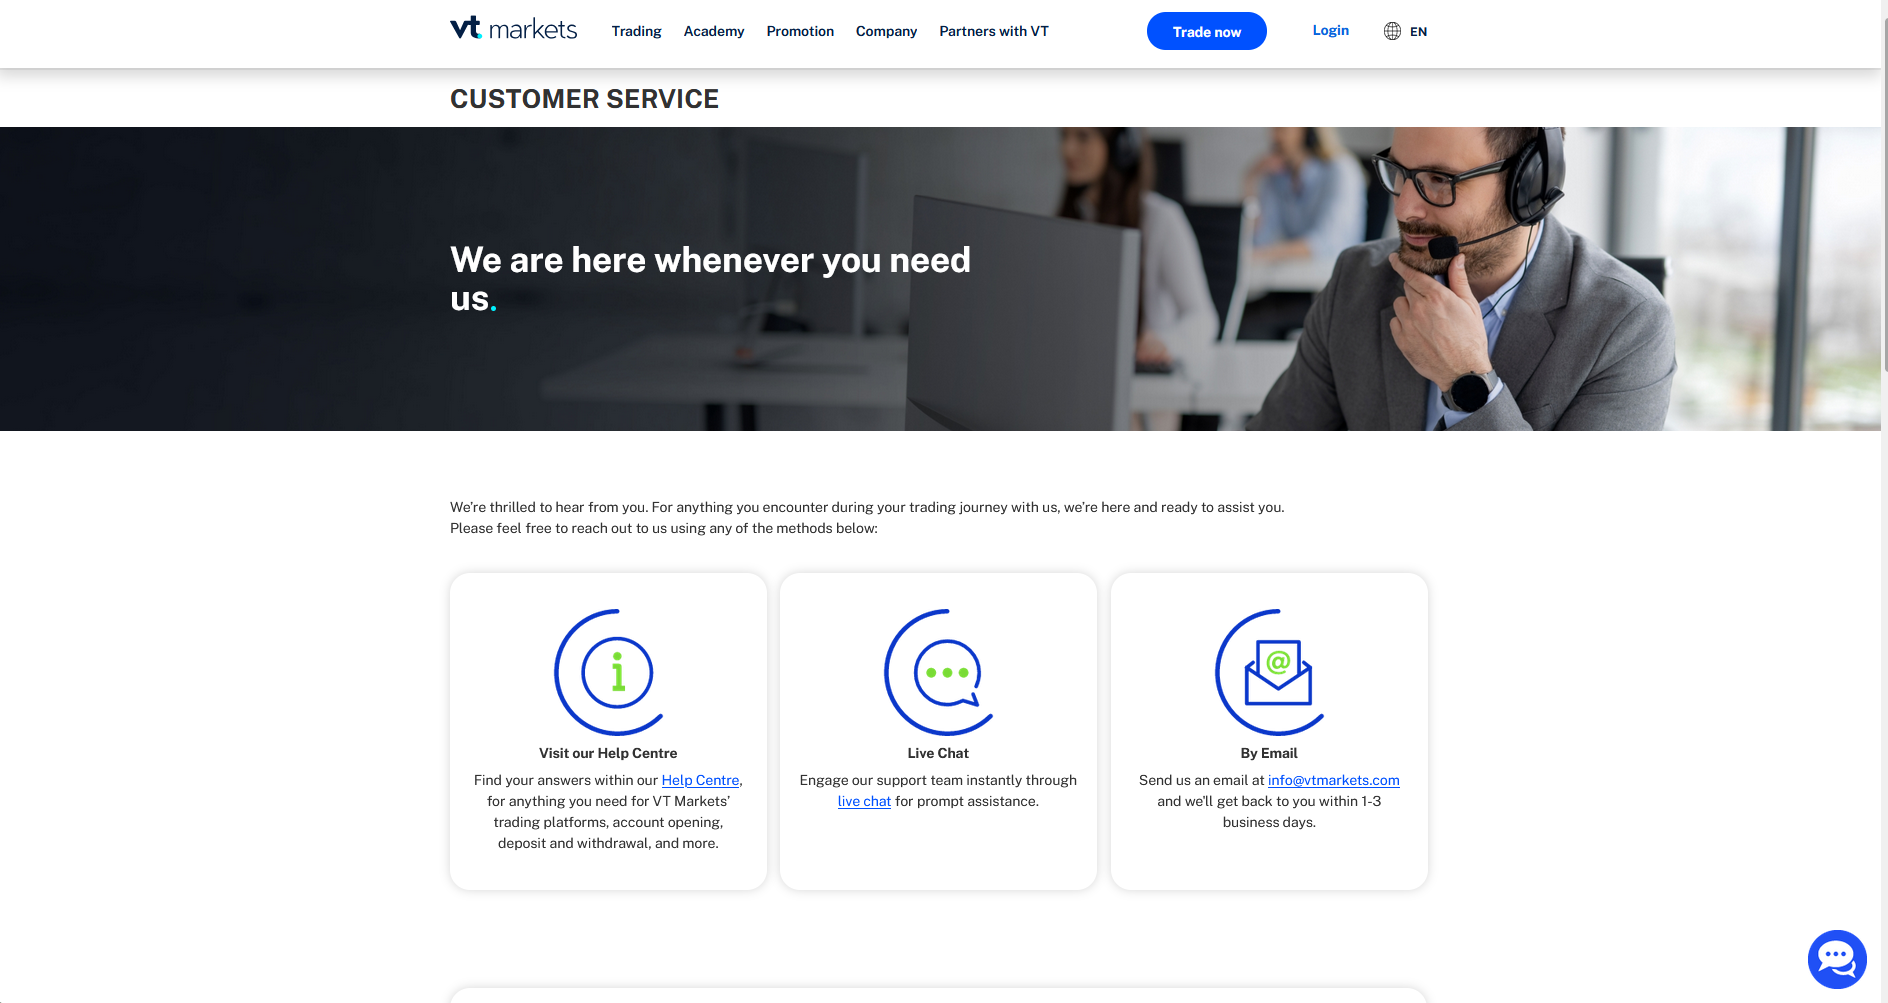
Task: Click the 'Live Chat' card title
Action: point(938,753)
